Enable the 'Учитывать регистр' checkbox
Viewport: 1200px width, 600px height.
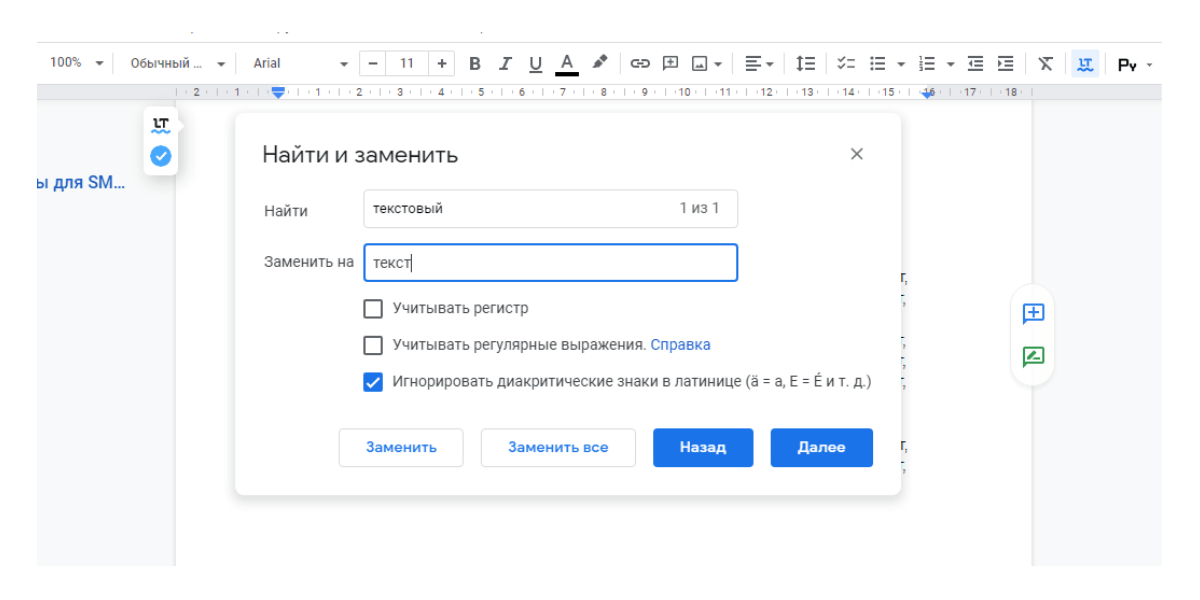pyautogui.click(x=373, y=308)
